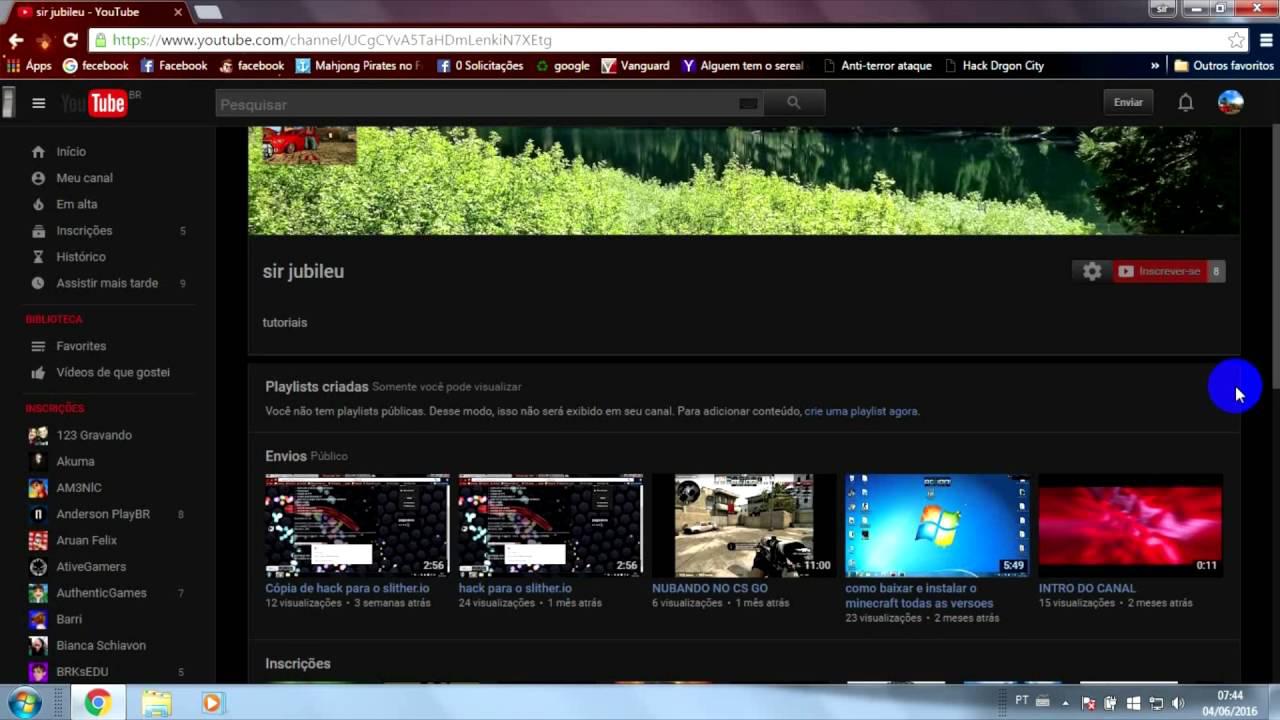Reload the page in Chrome
Screen dimensions: 1280x720
click(x=70, y=40)
